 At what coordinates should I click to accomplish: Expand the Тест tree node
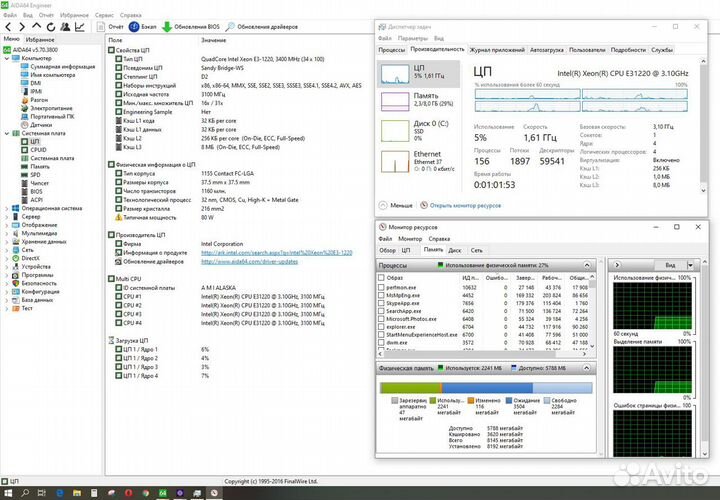point(6,308)
